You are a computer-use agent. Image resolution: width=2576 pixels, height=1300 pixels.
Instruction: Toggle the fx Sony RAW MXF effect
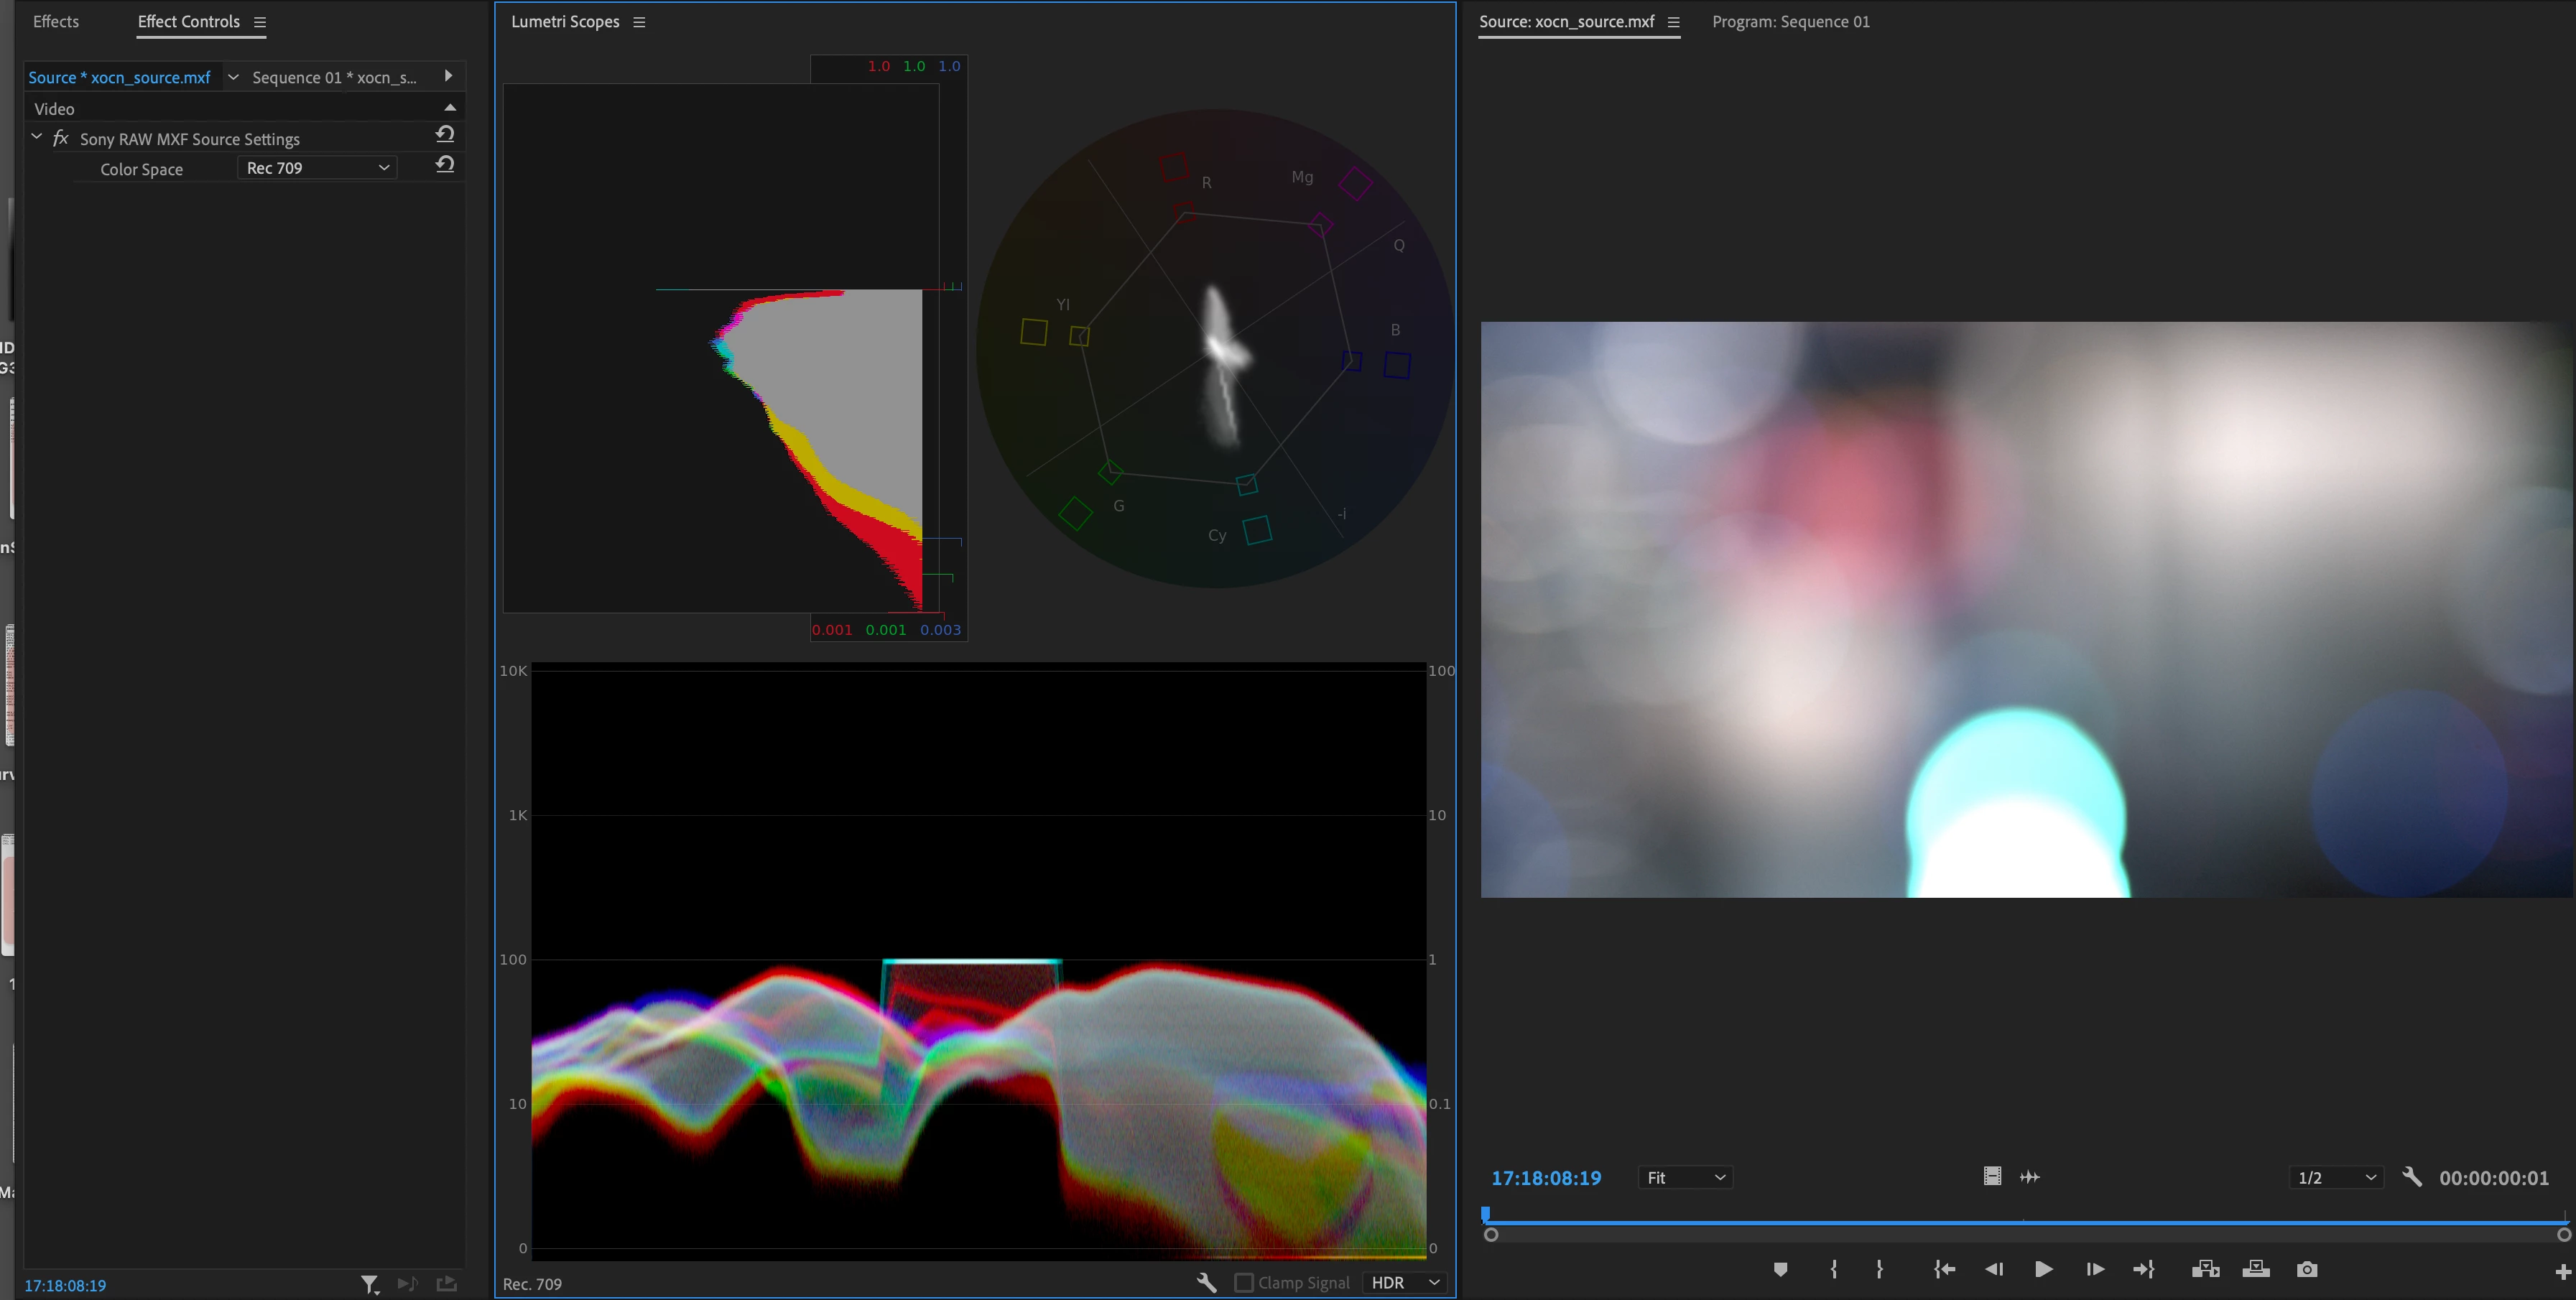60,138
